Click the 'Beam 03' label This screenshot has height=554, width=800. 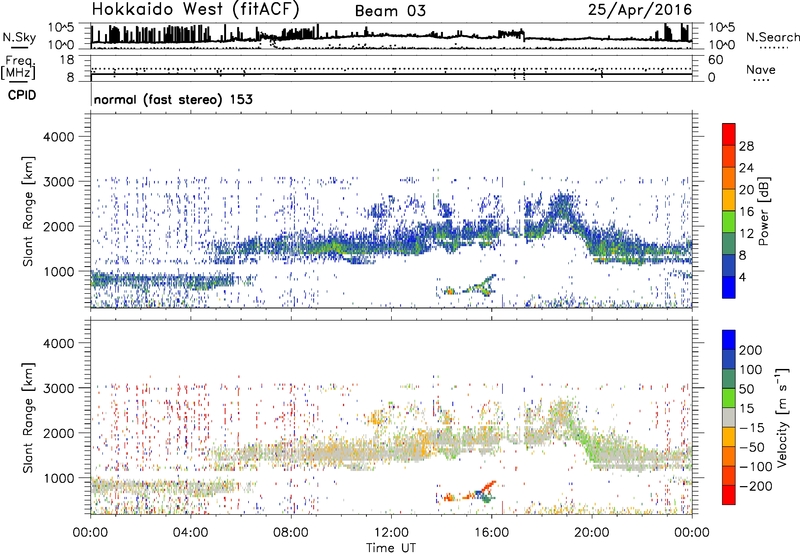click(390, 11)
